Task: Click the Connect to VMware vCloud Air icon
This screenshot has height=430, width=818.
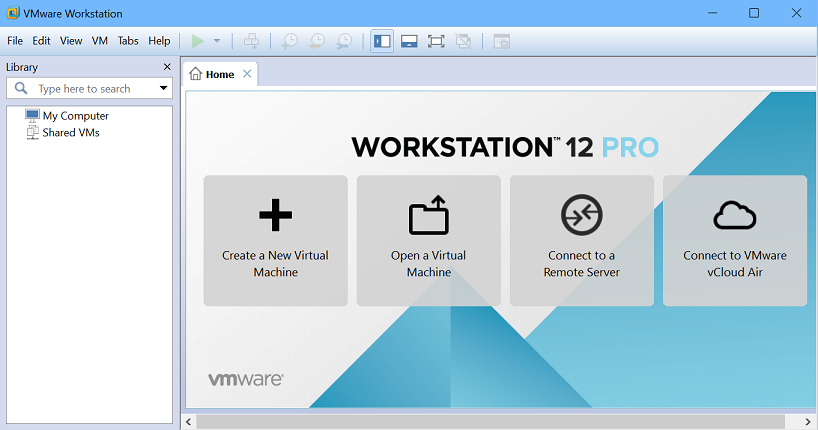Action: point(734,215)
